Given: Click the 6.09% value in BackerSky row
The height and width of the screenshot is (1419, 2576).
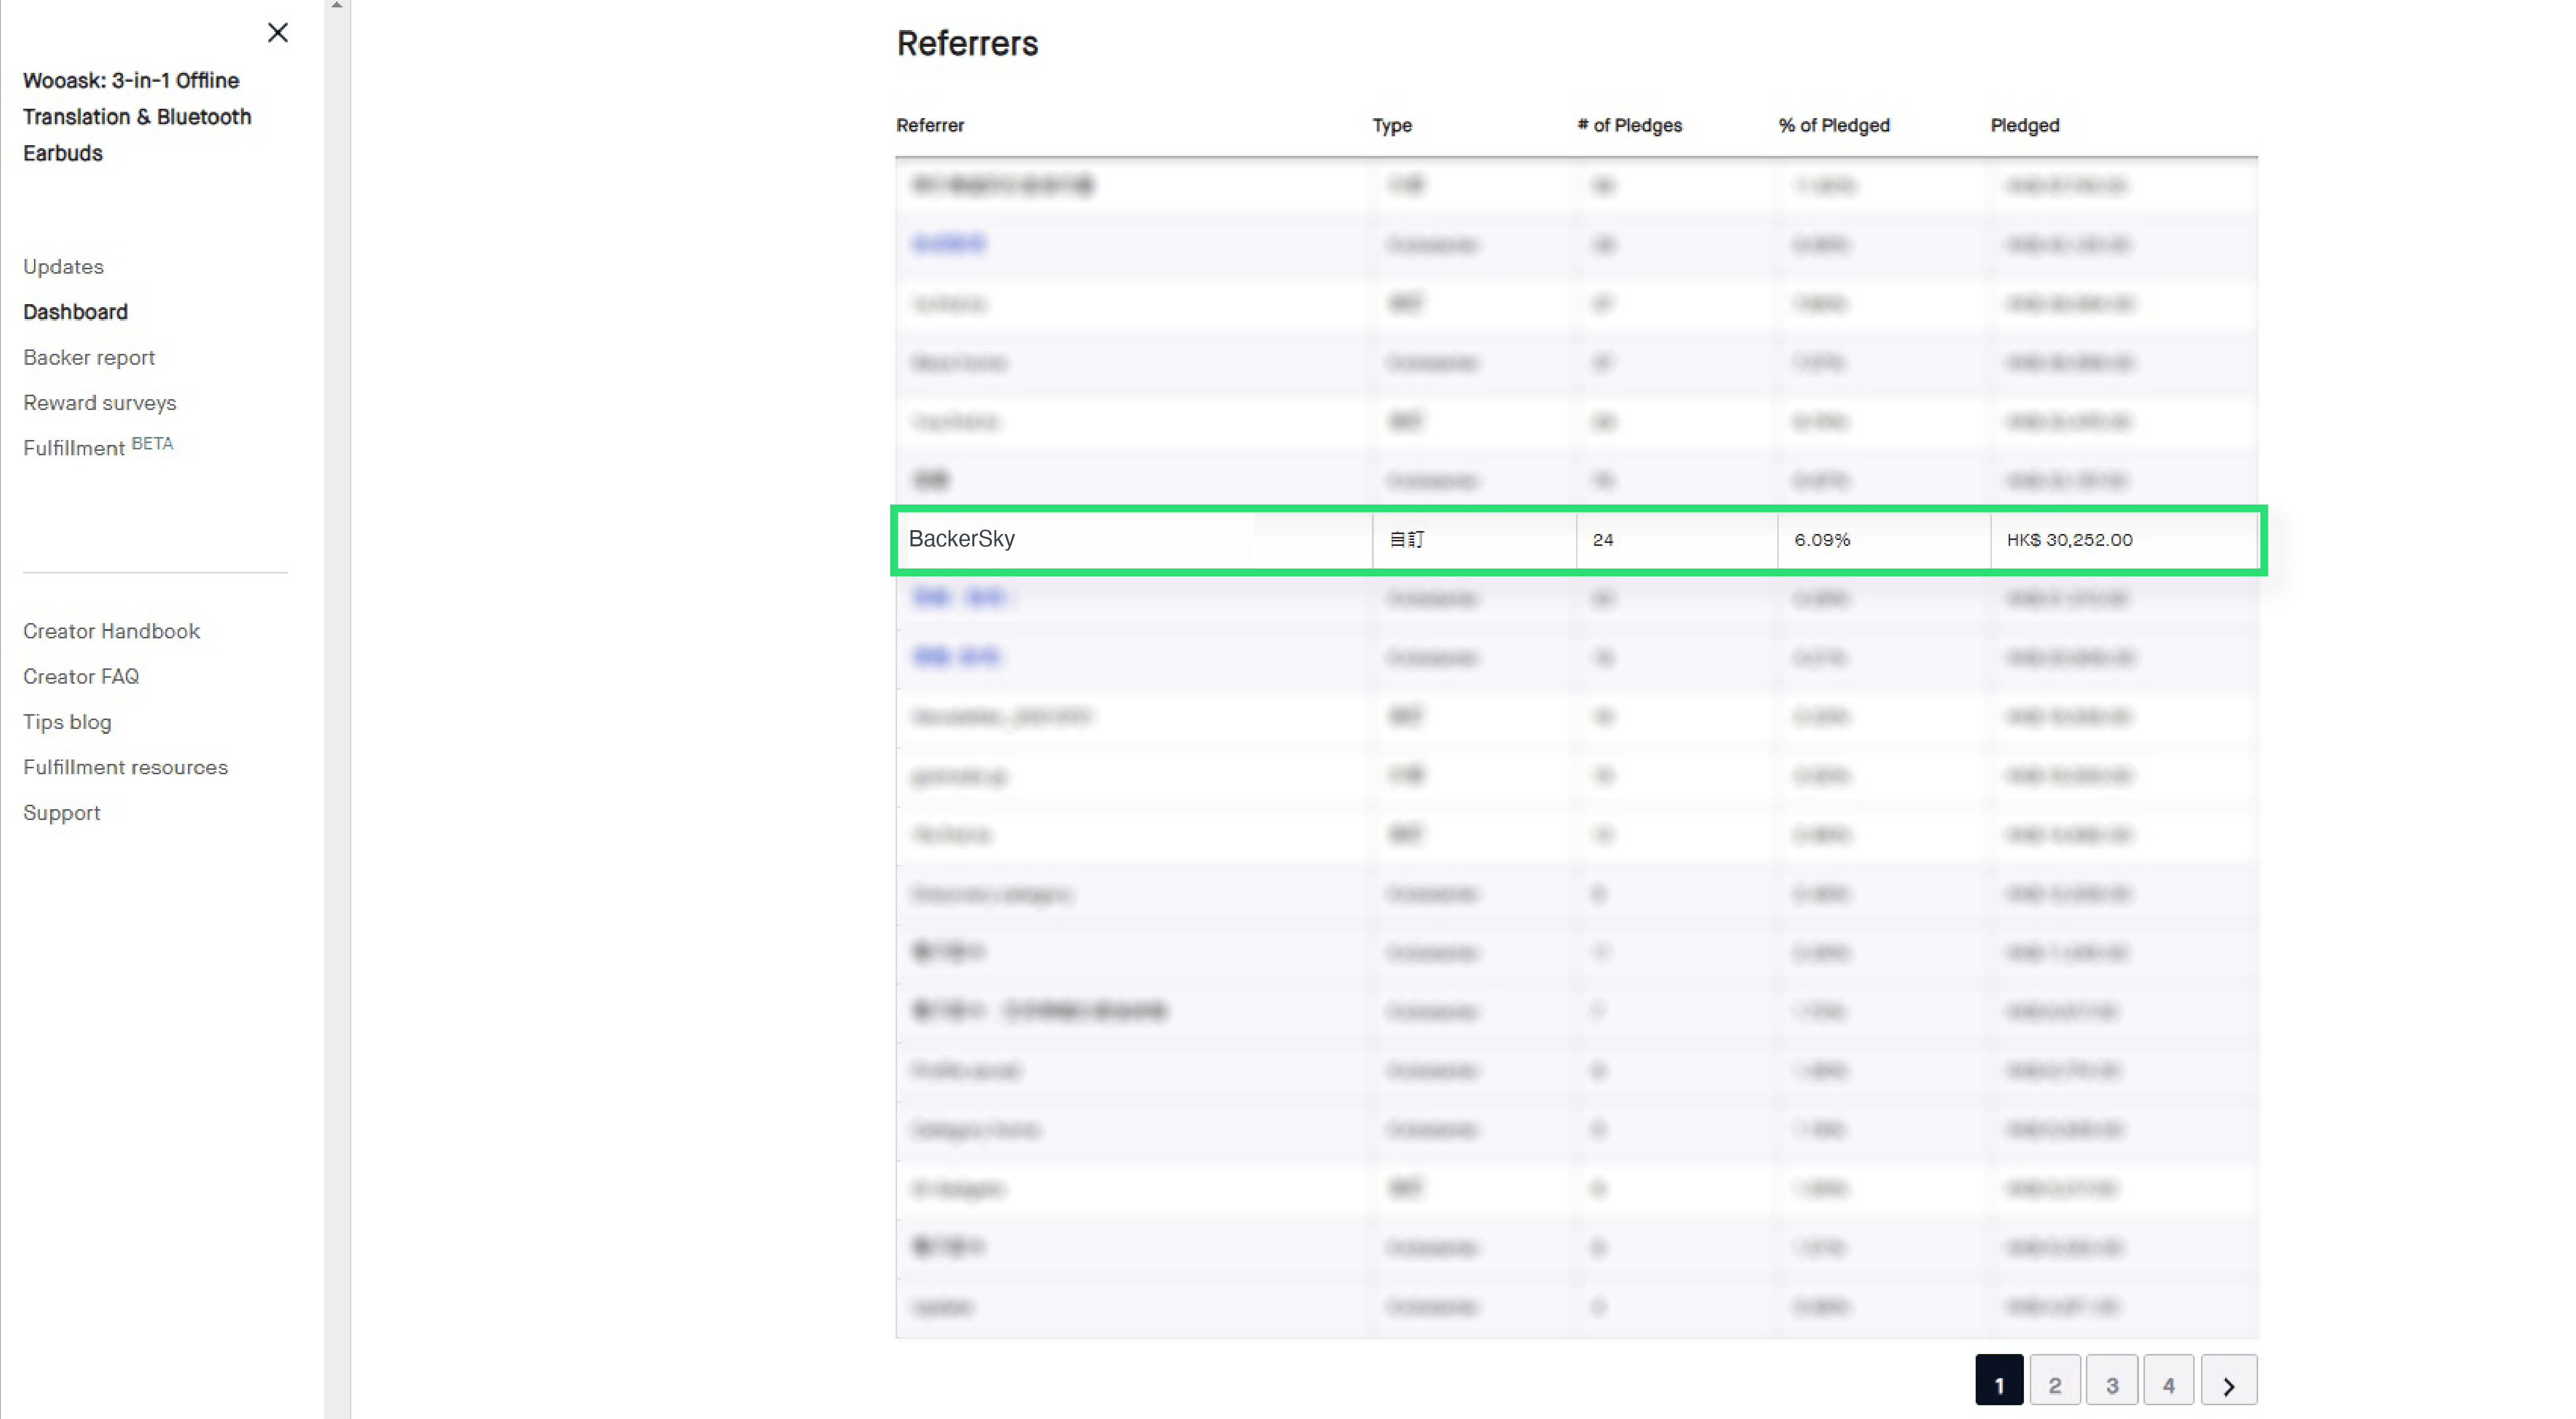Looking at the screenshot, I should [x=1822, y=540].
